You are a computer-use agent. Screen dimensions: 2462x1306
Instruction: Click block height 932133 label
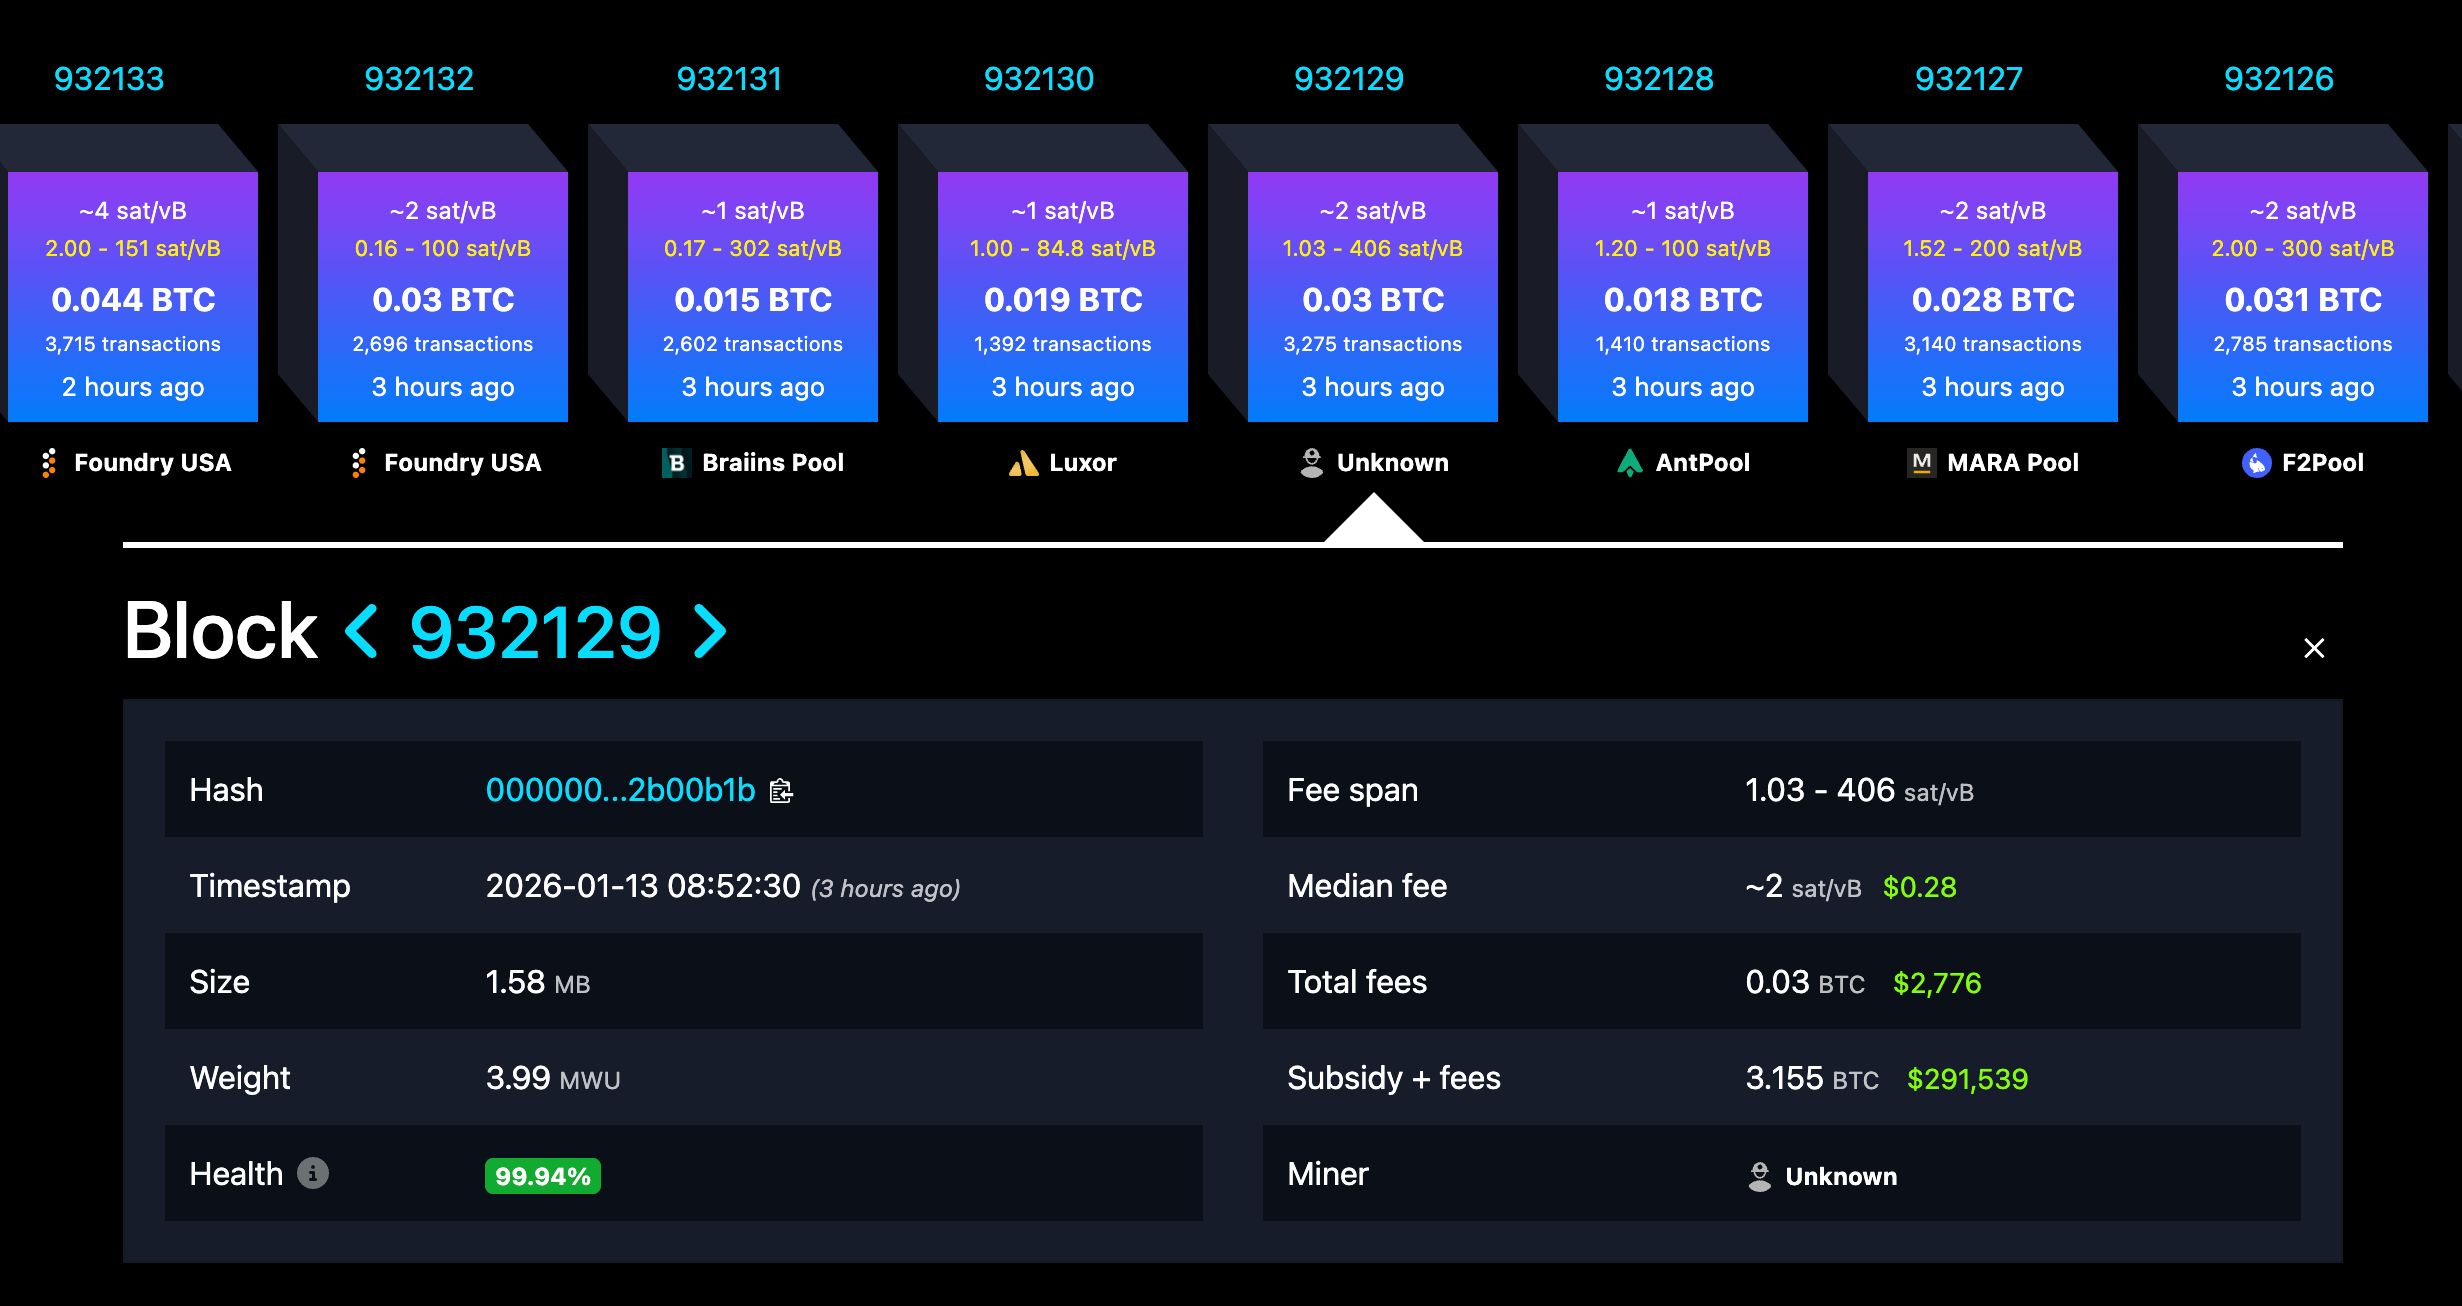pyautogui.click(x=111, y=78)
